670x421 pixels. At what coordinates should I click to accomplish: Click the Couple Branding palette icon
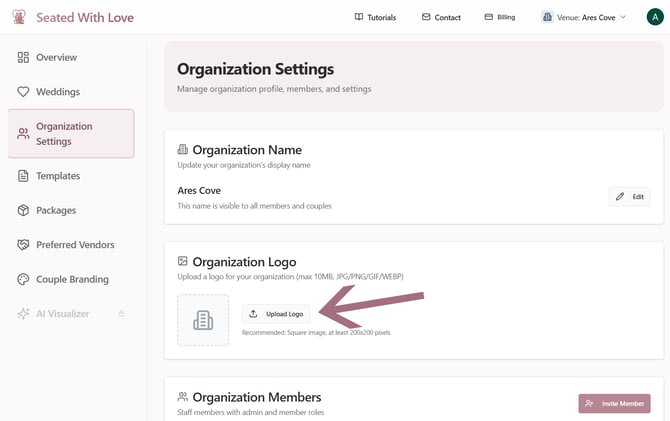[23, 279]
